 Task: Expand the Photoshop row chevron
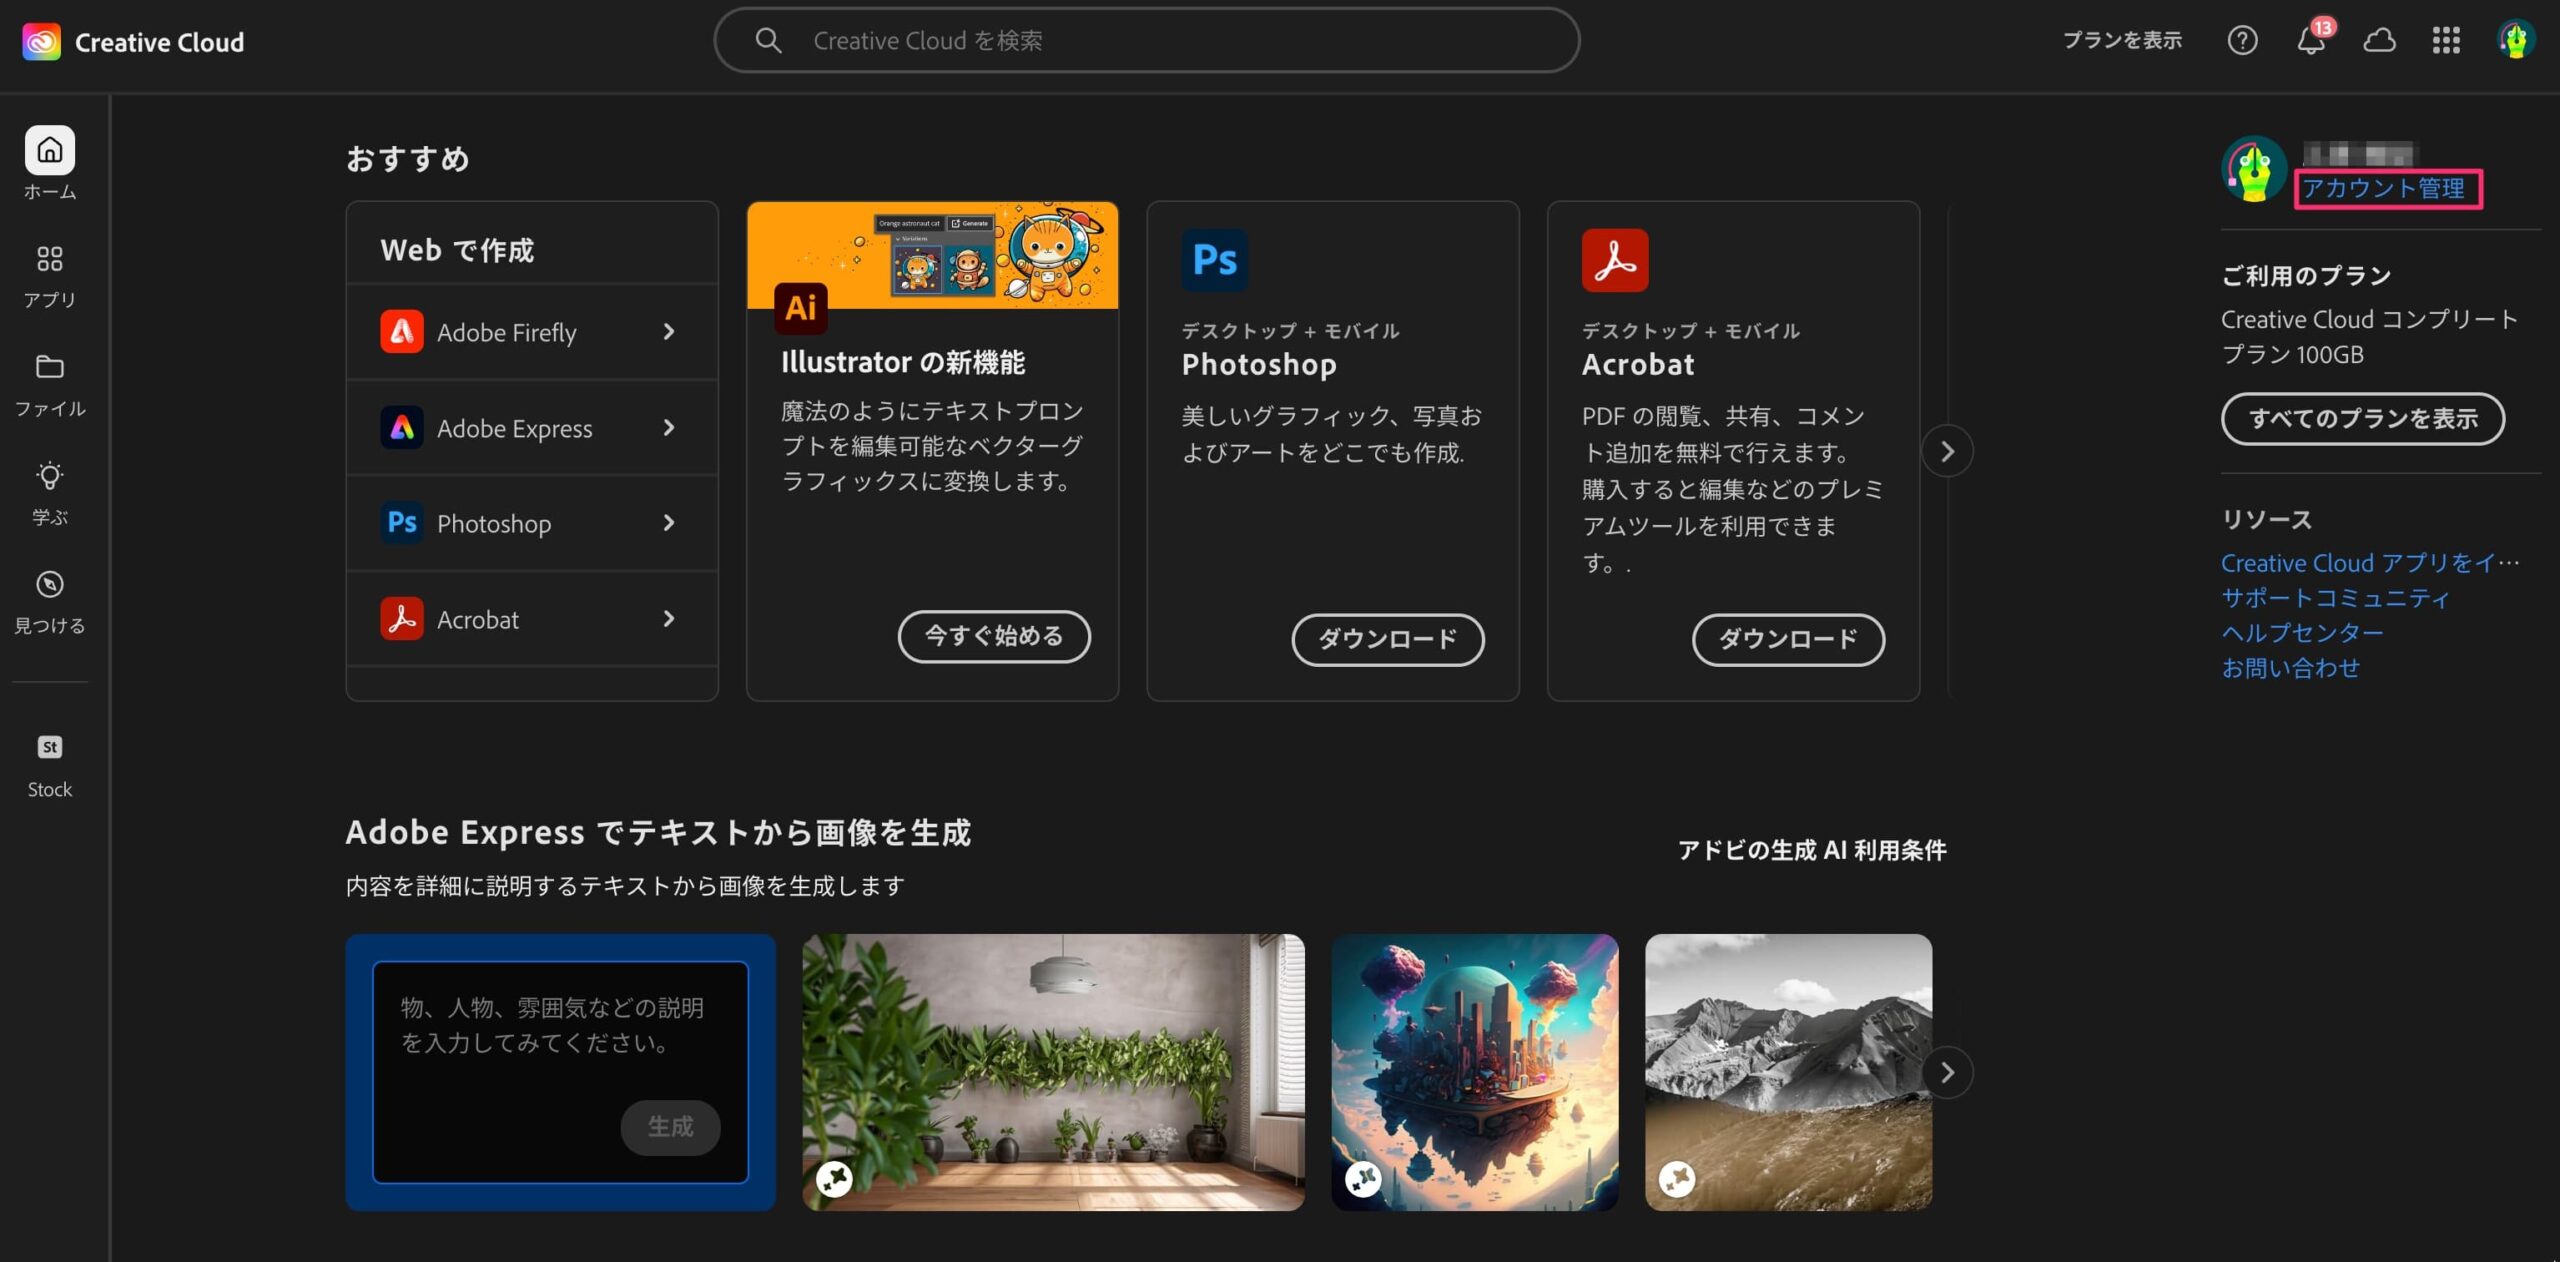669,523
